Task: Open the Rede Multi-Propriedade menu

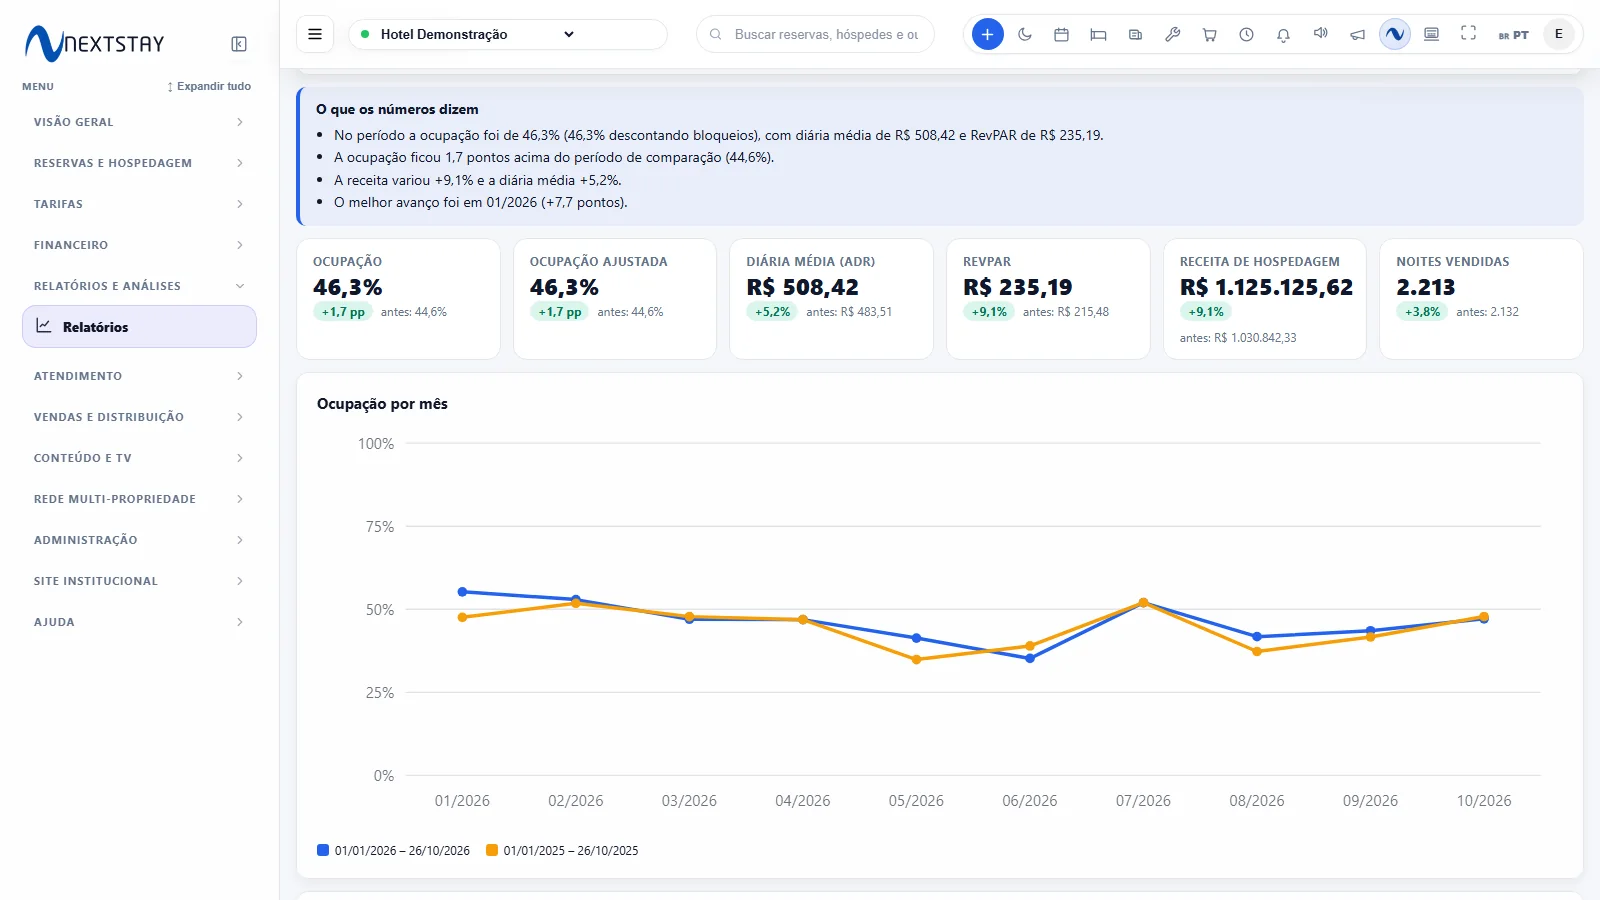Action: pyautogui.click(x=139, y=499)
